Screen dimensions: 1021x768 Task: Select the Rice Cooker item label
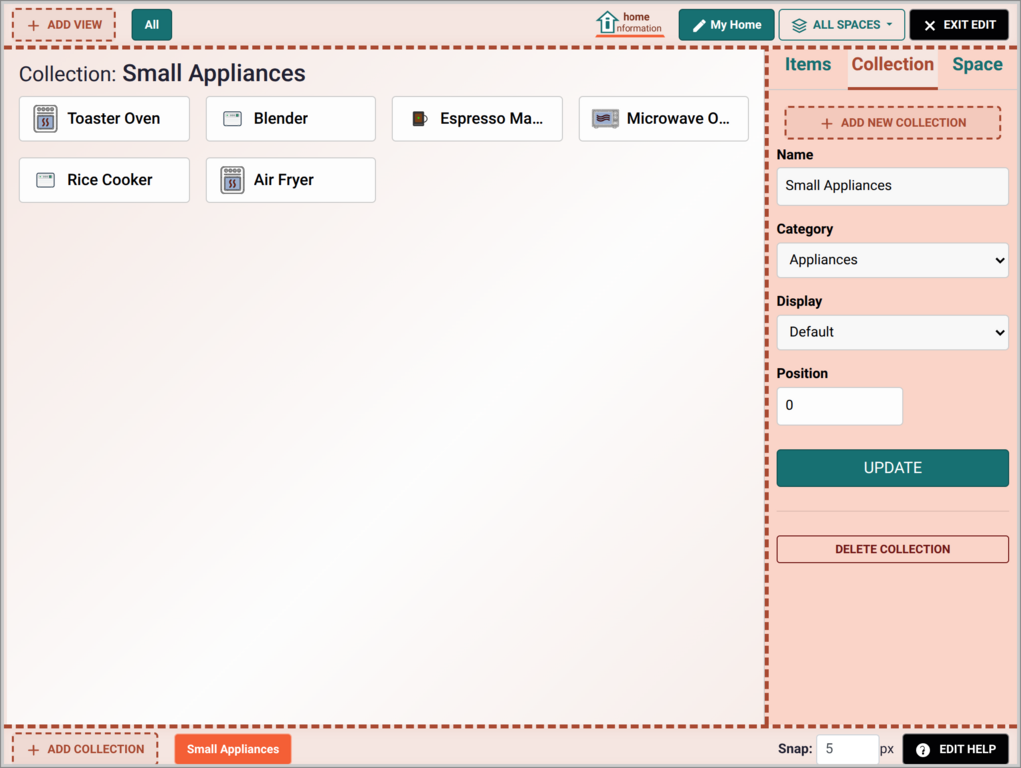click(x=109, y=180)
